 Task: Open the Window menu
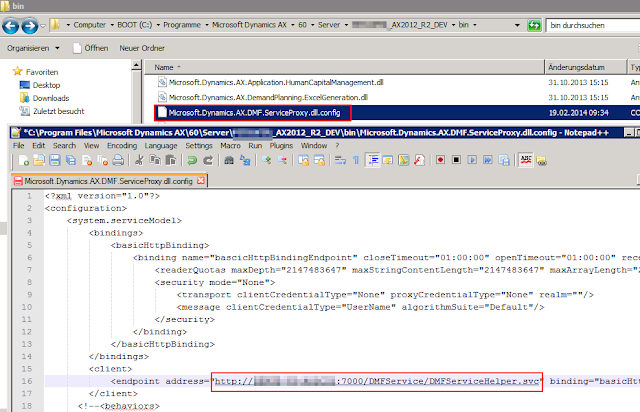point(314,146)
